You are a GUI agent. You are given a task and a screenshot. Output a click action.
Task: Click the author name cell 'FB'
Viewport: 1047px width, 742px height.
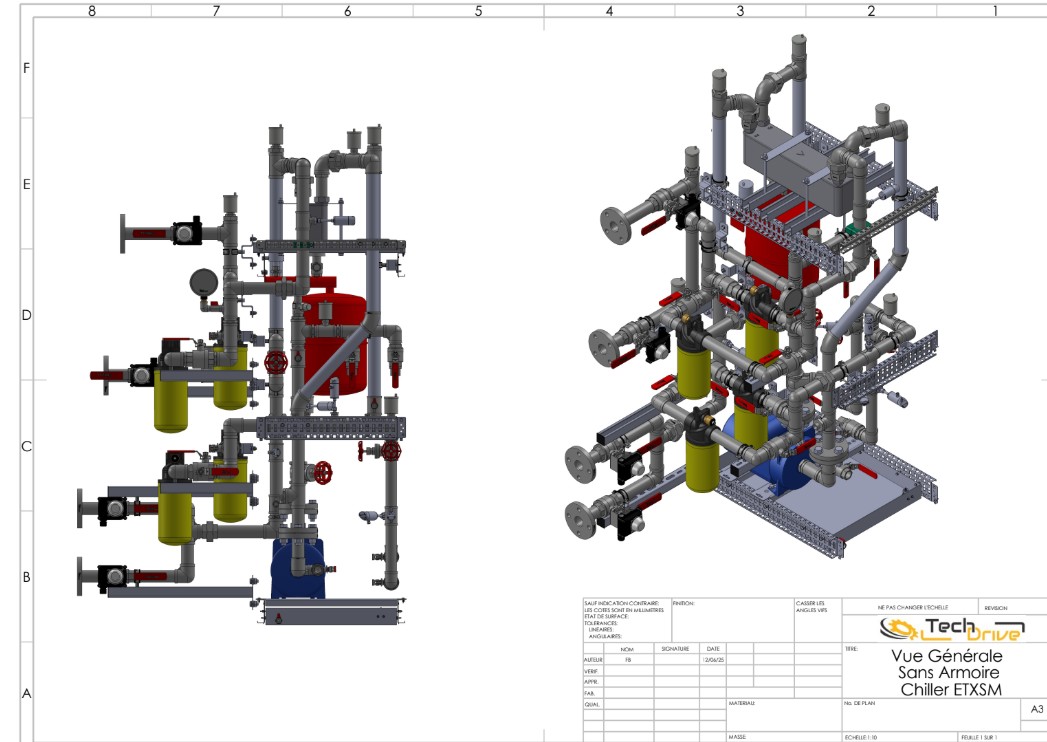point(628,660)
